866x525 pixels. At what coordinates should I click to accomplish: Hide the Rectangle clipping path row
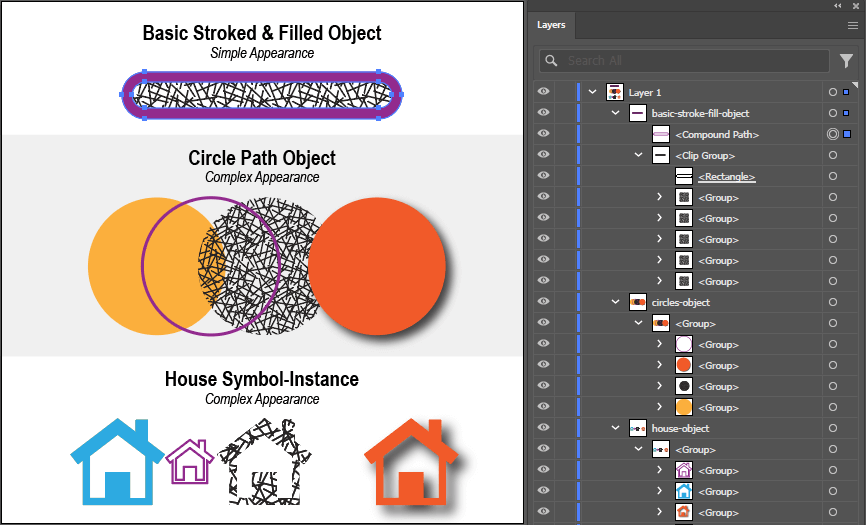544,176
